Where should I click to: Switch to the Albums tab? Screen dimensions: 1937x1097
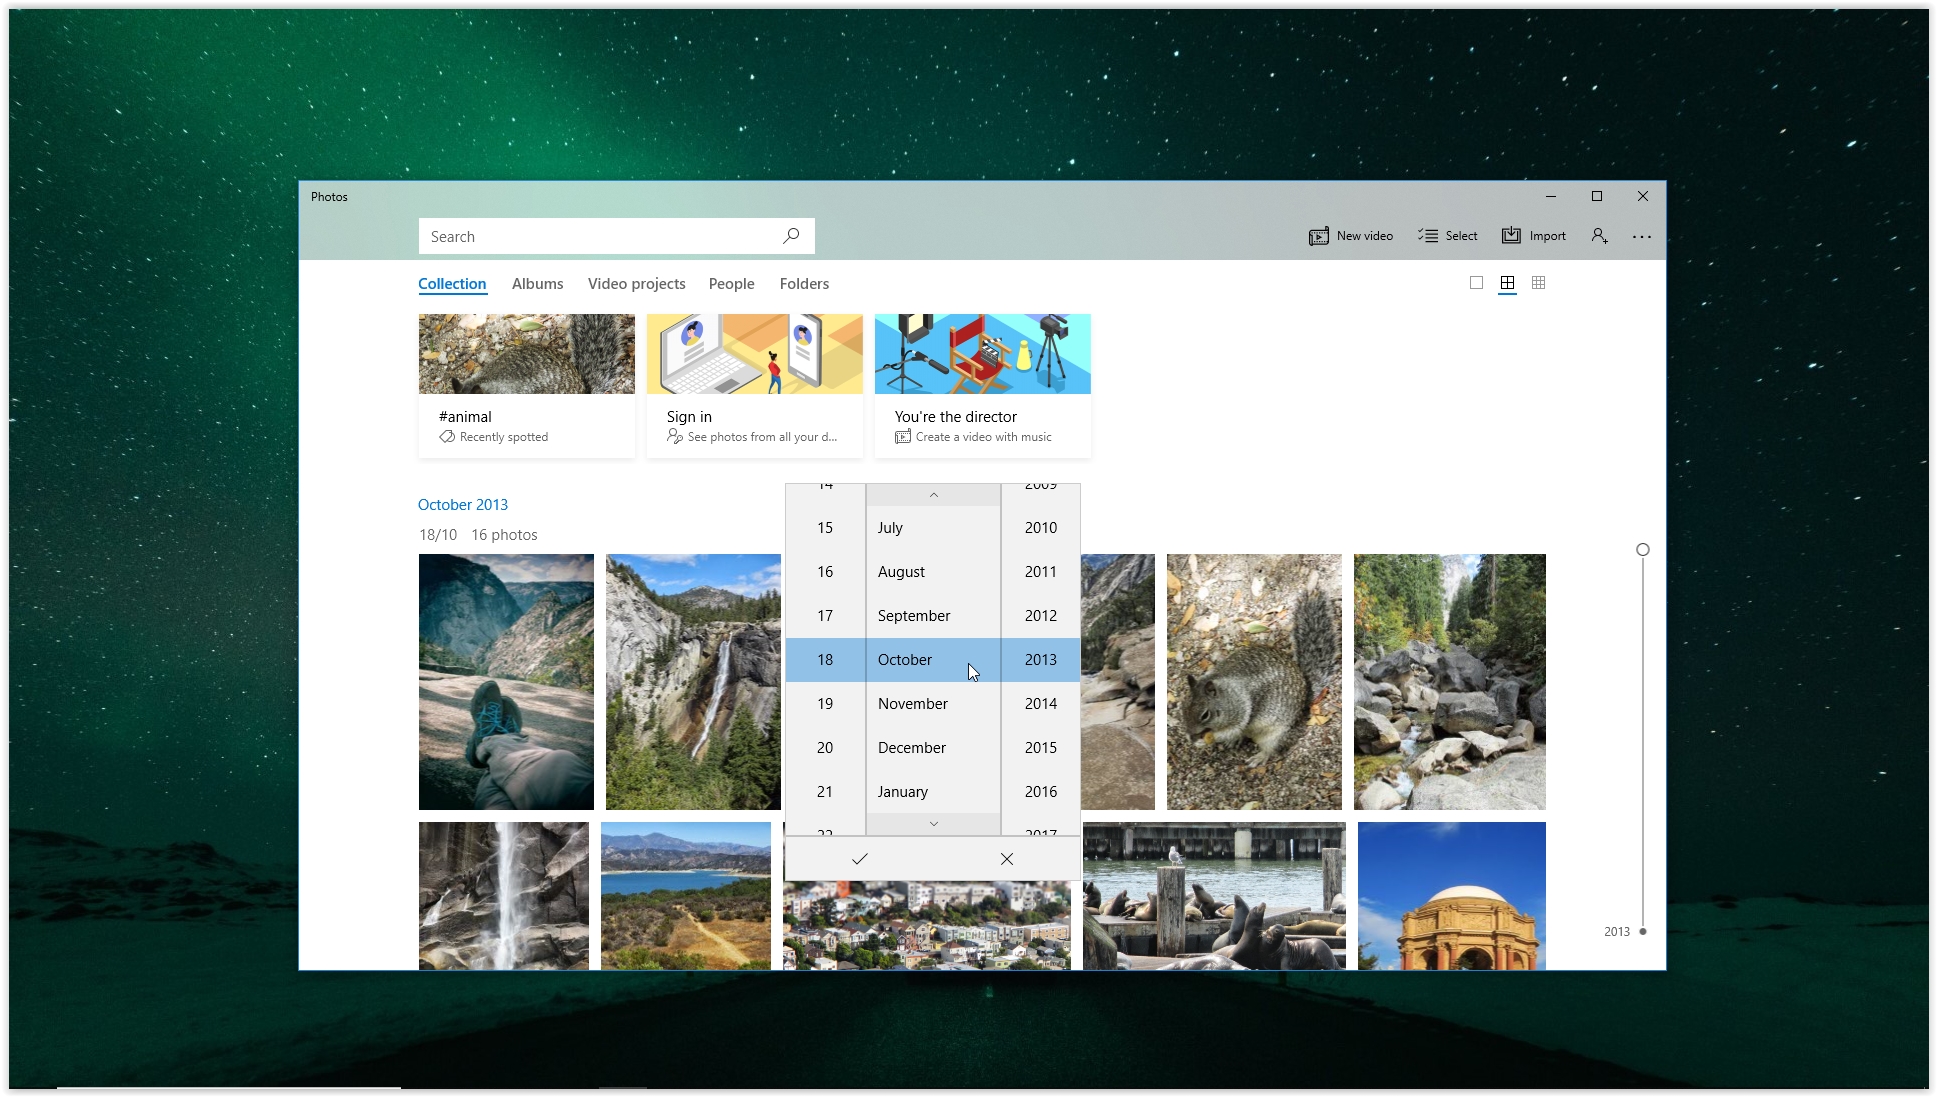tap(537, 283)
